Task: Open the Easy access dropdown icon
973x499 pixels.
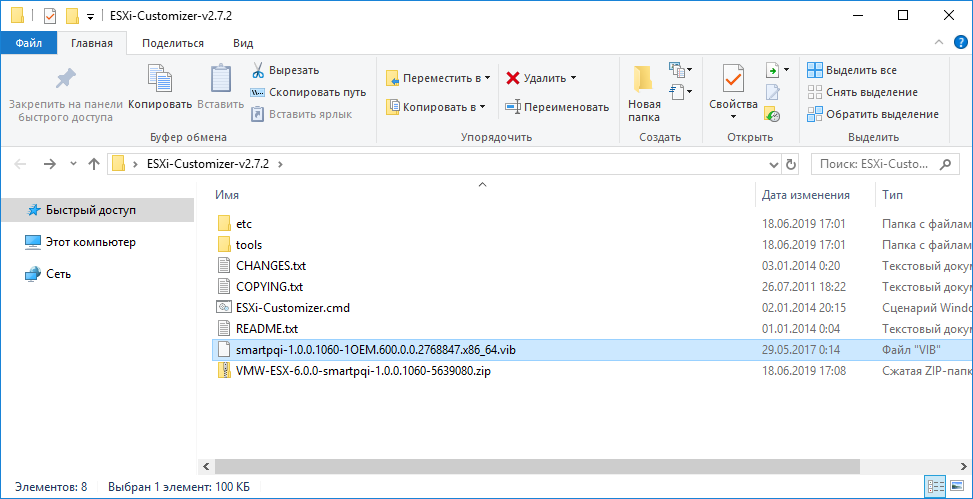Action: [x=680, y=92]
